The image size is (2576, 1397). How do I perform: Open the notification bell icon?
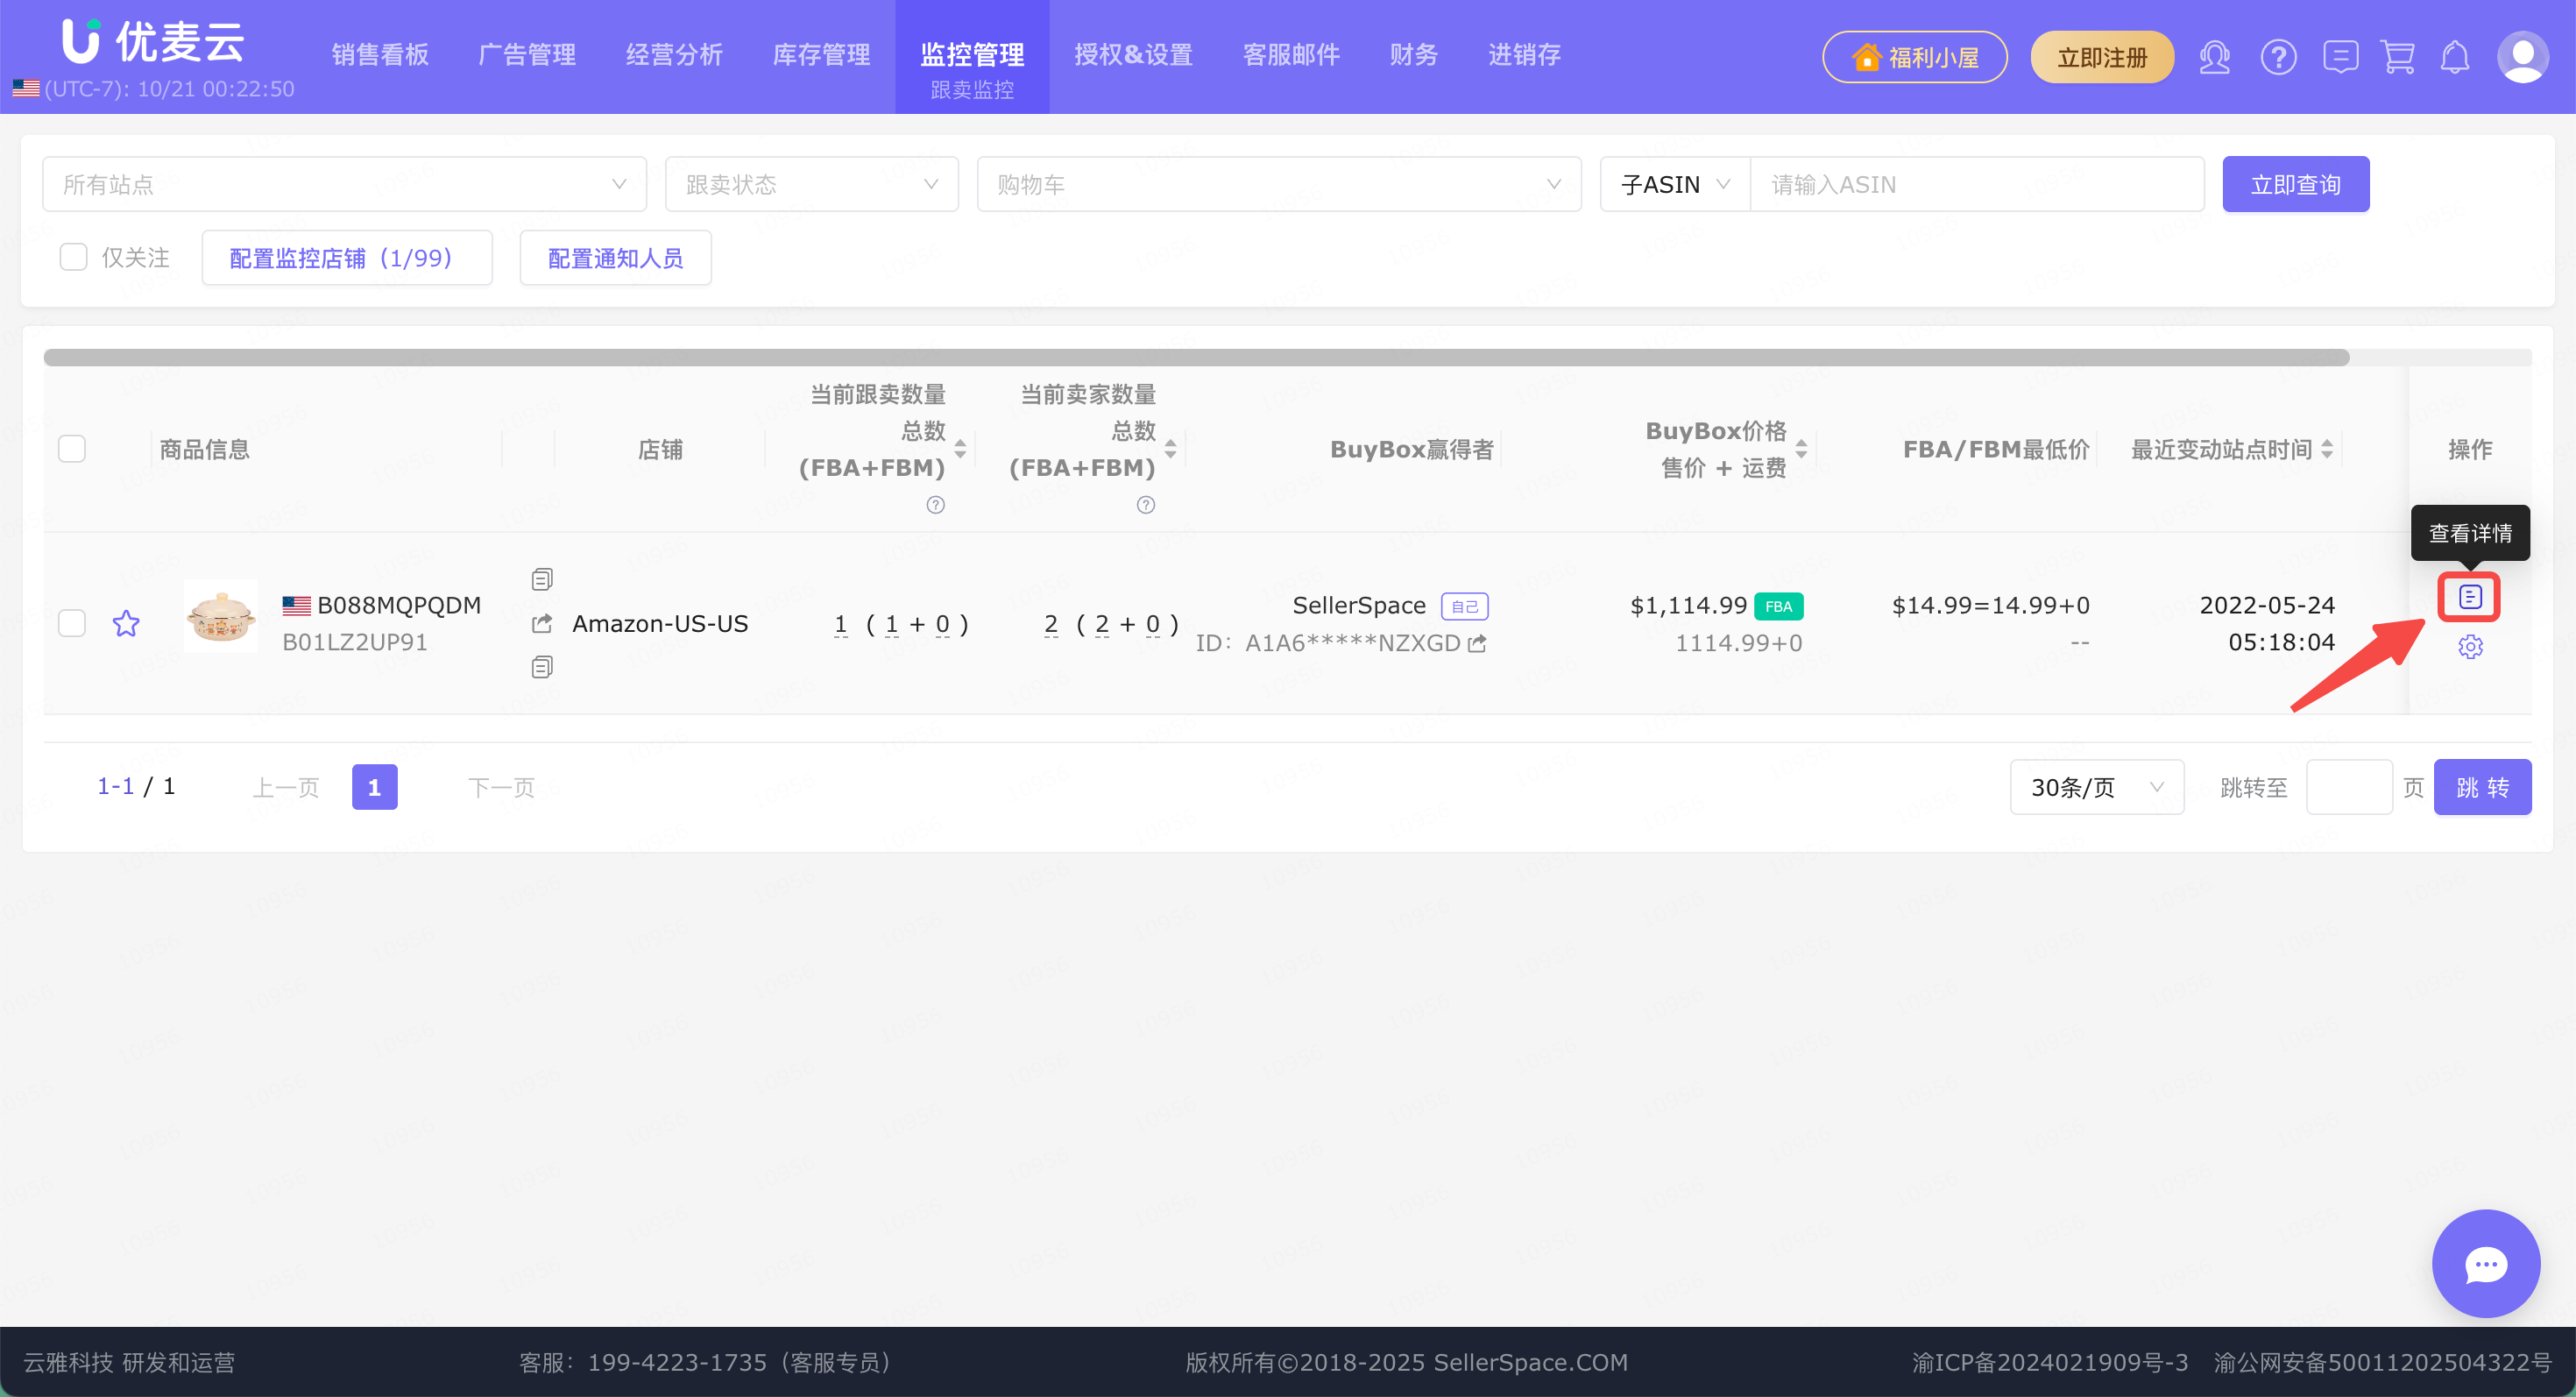pyautogui.click(x=2455, y=57)
